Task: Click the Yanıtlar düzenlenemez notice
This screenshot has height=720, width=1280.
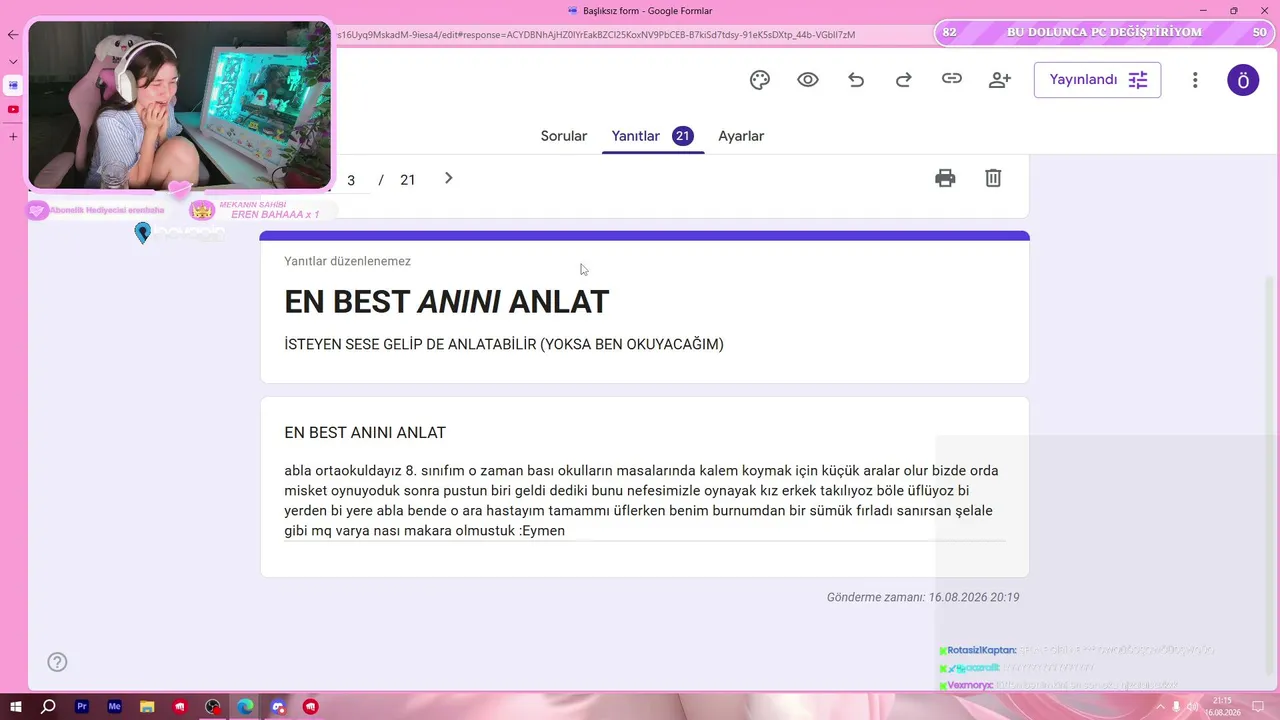Action: pyautogui.click(x=347, y=261)
